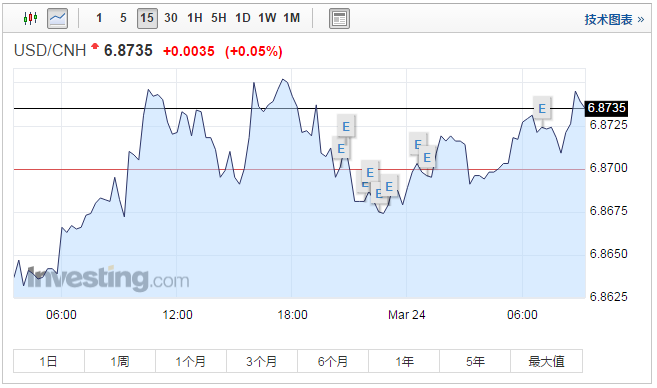Switch to candlestick chart type
Screen dimensions: 657x388
[30, 18]
